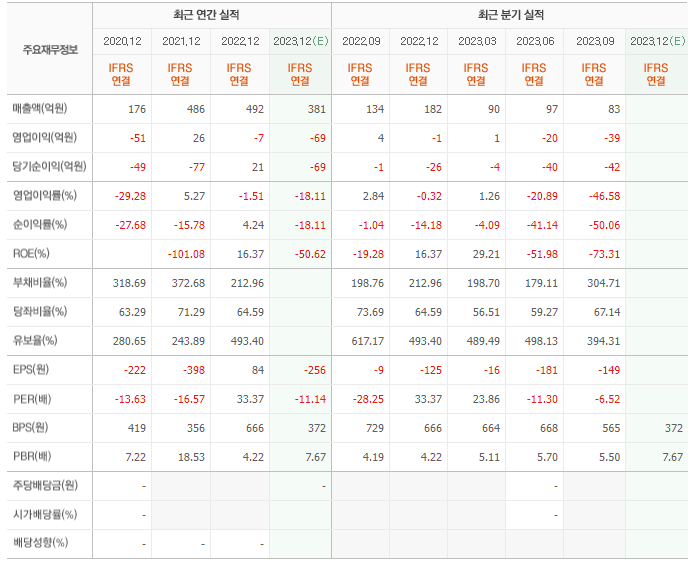Click the net income value -77
698x562 pixels.
(x=196, y=167)
